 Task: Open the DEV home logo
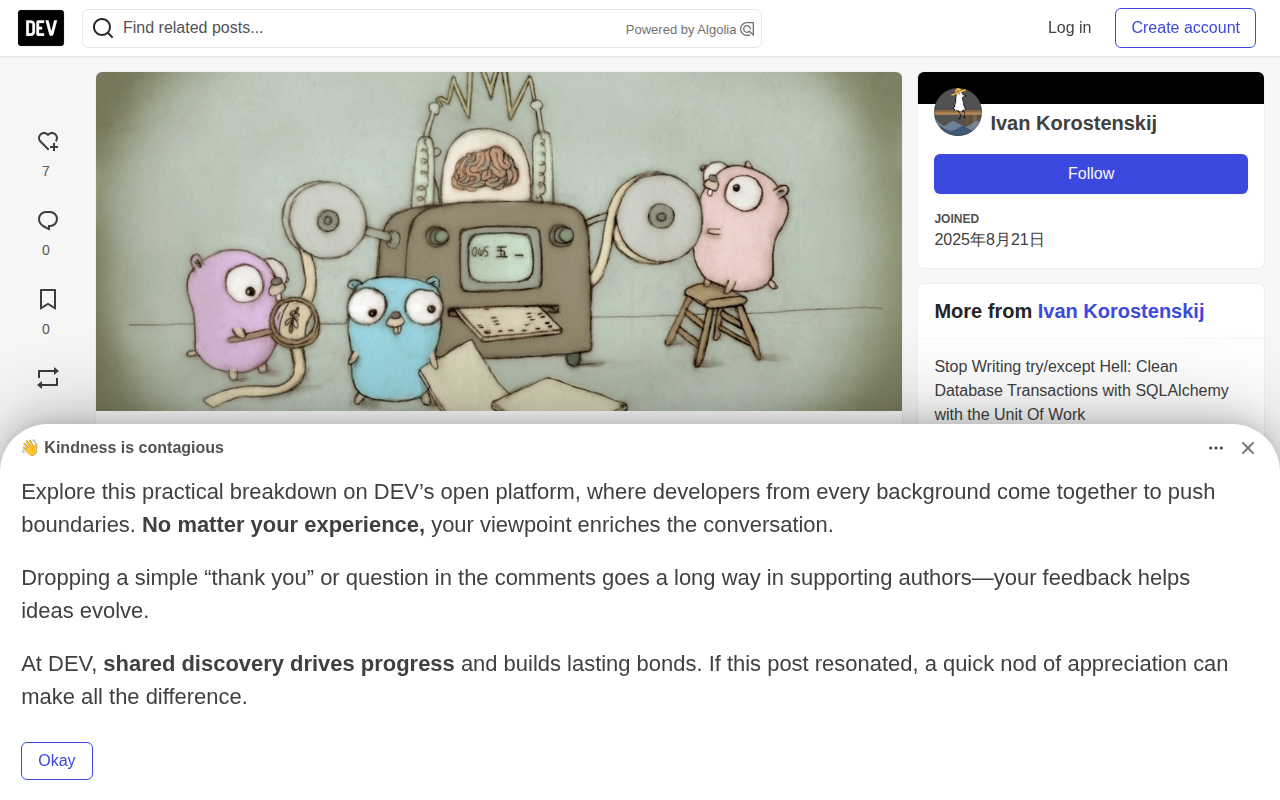click(41, 28)
